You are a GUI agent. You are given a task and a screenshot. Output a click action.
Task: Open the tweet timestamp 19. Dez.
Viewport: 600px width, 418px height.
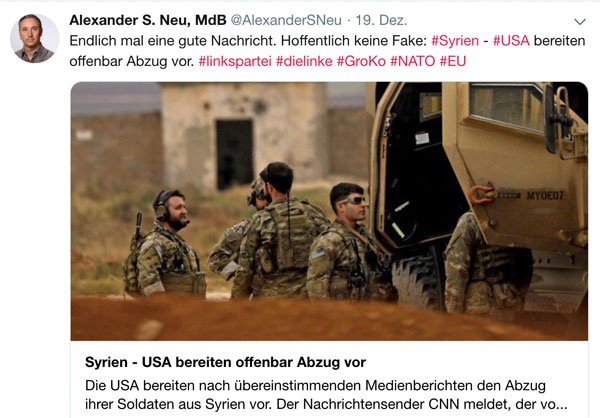click(x=381, y=20)
